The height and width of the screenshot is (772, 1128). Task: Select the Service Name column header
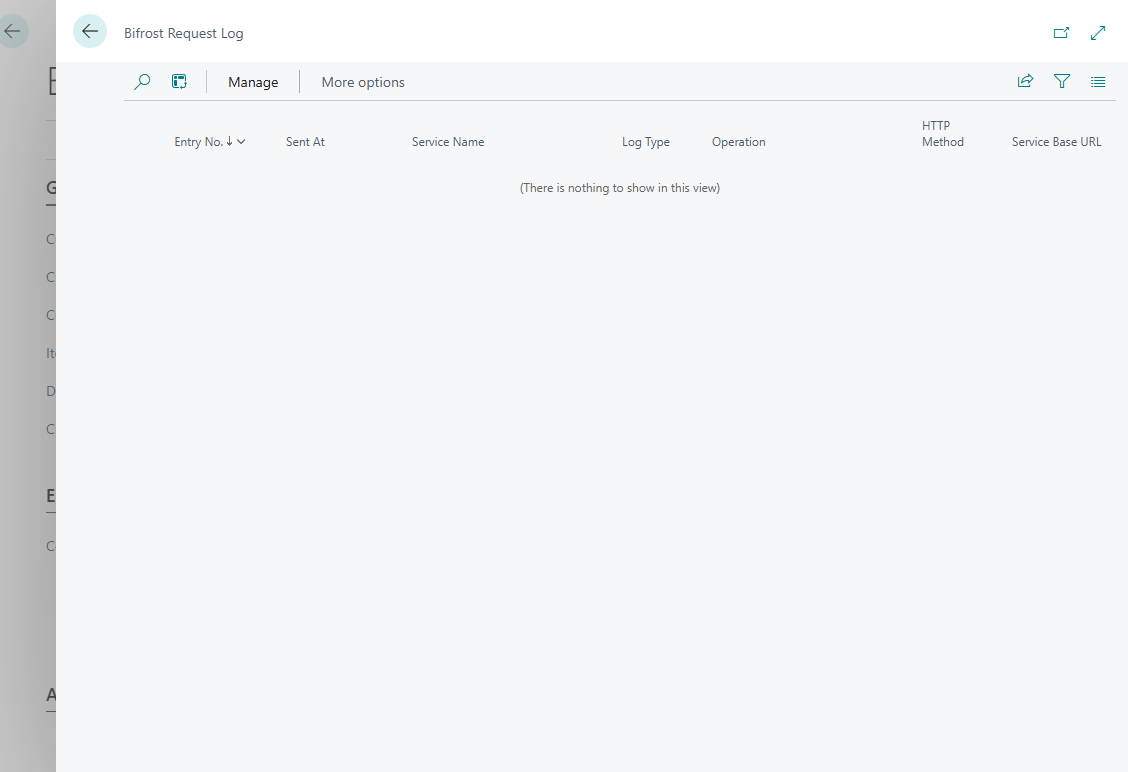(x=448, y=142)
